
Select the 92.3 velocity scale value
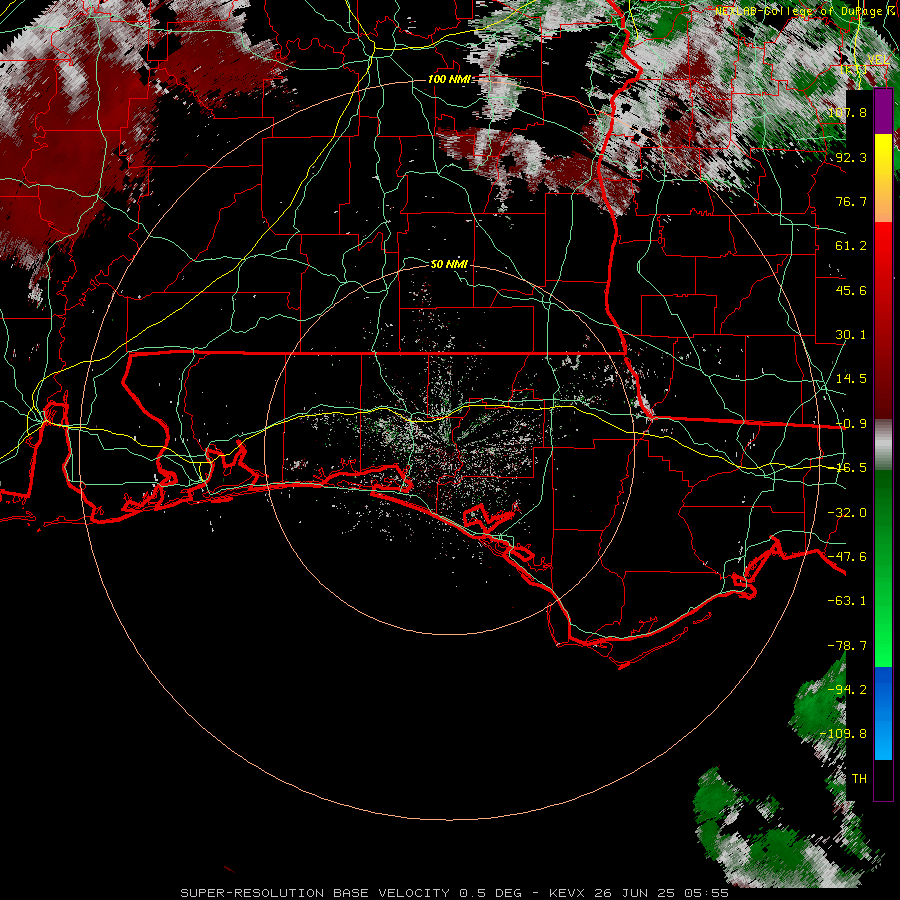(851, 157)
